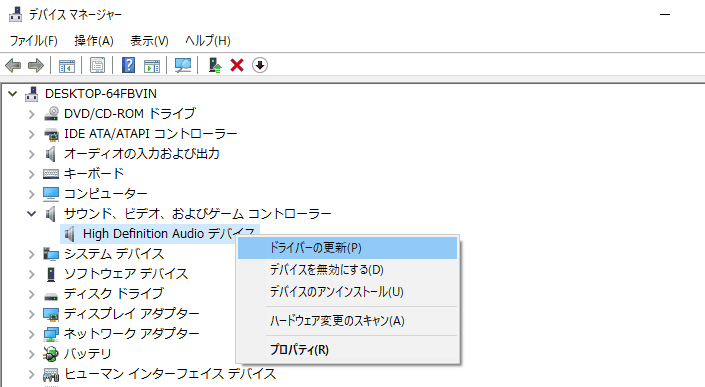Choose デバイスを無効にする(D) from context menu
705x387 pixels.
[347, 270]
